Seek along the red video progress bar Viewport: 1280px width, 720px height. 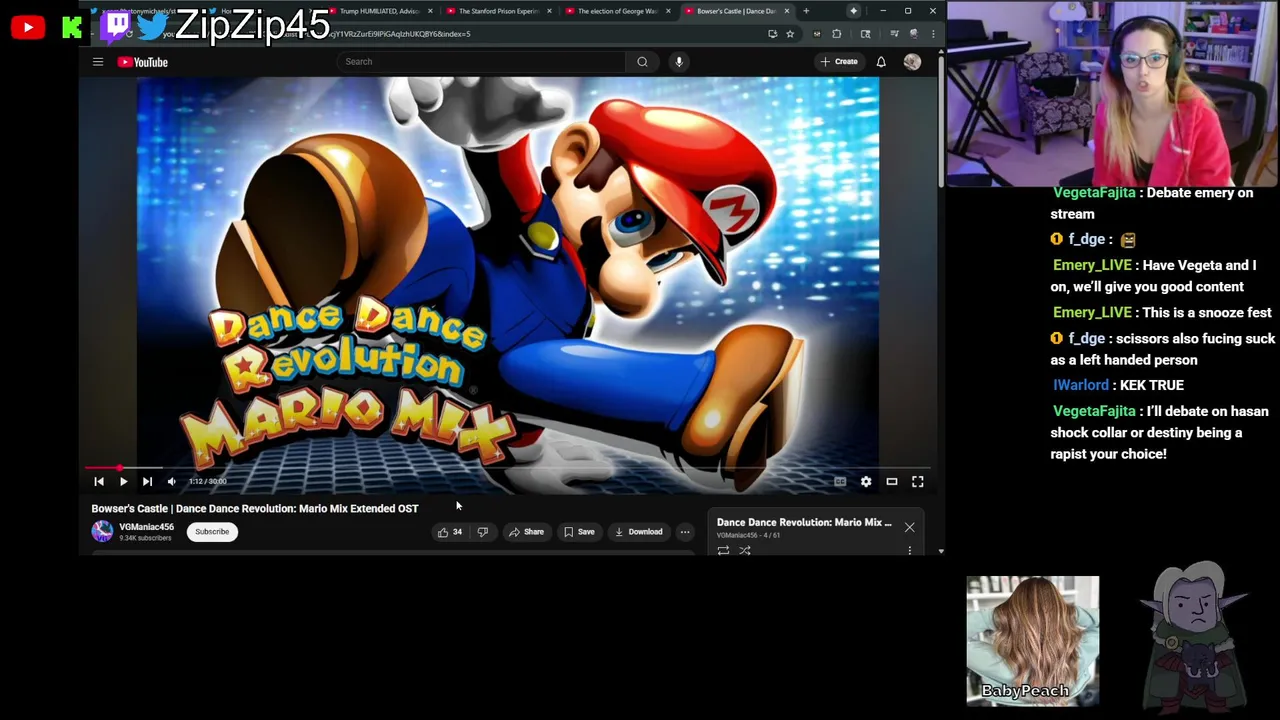point(508,468)
